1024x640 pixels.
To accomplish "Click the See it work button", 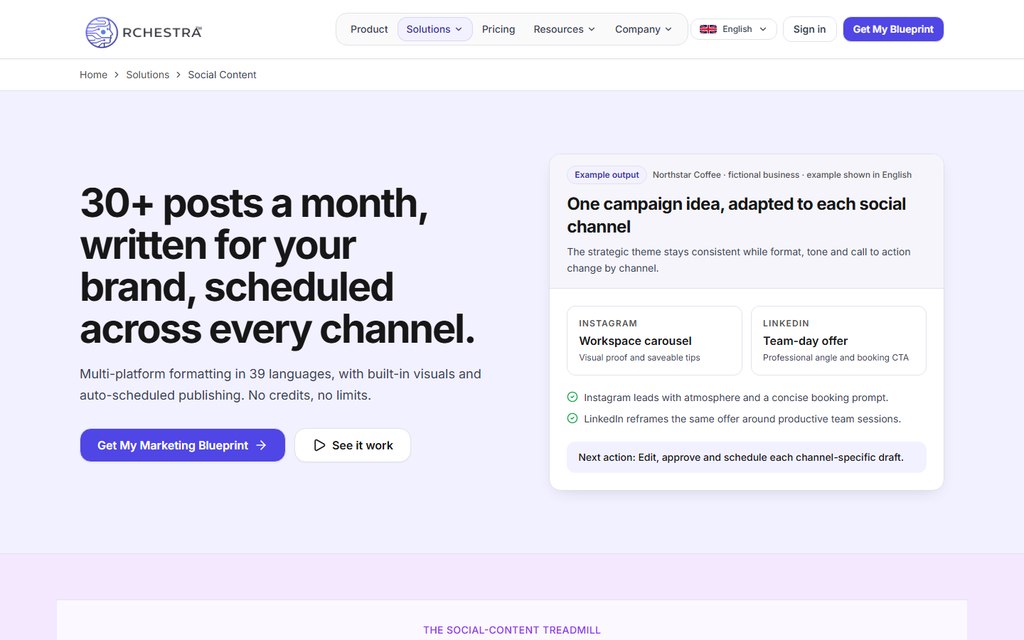I will tap(353, 445).
